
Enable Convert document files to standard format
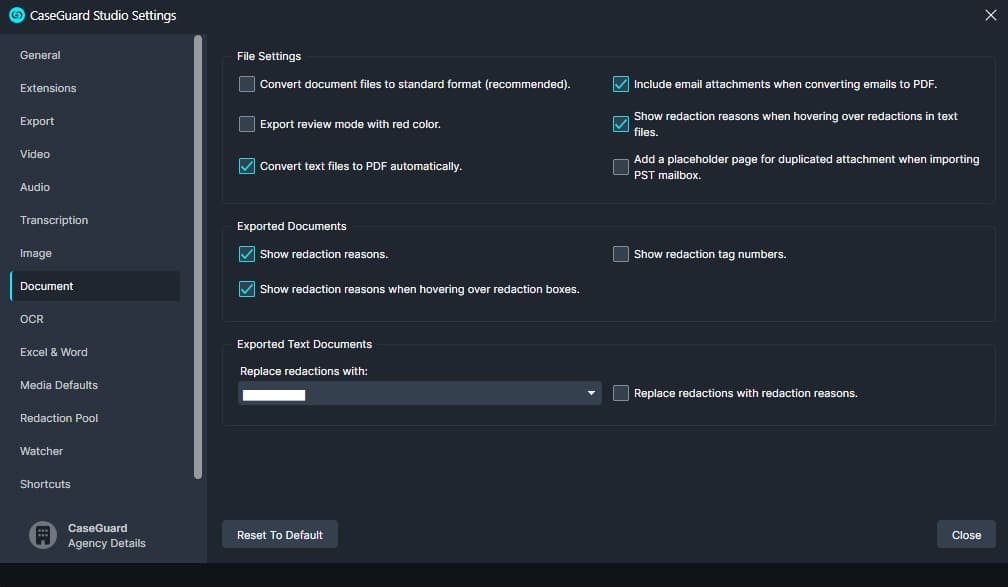point(247,84)
